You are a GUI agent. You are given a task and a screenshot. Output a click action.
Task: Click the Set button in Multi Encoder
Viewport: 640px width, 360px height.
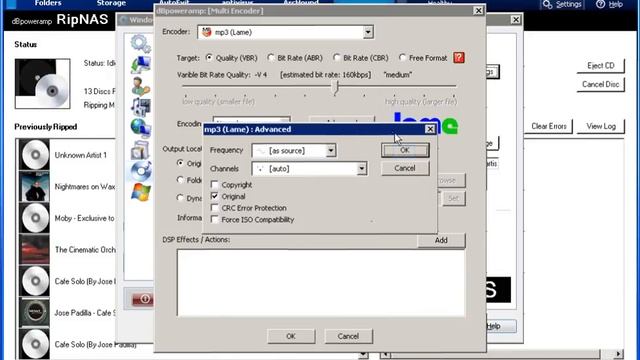(x=453, y=198)
